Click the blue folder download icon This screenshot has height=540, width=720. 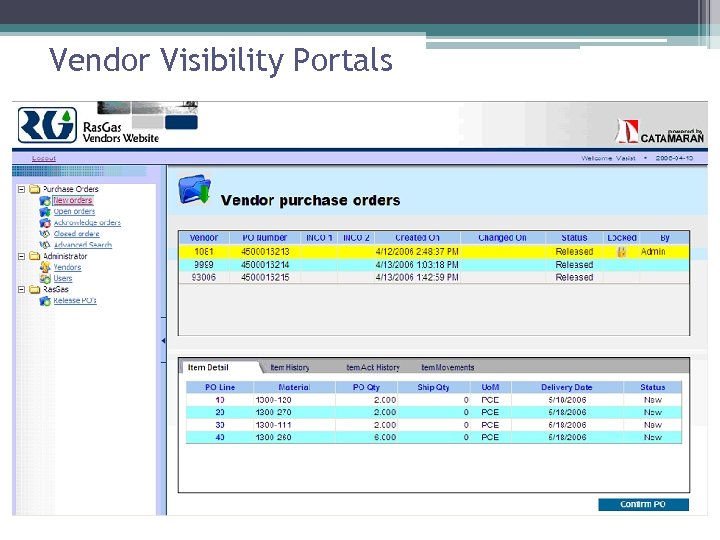pos(194,189)
